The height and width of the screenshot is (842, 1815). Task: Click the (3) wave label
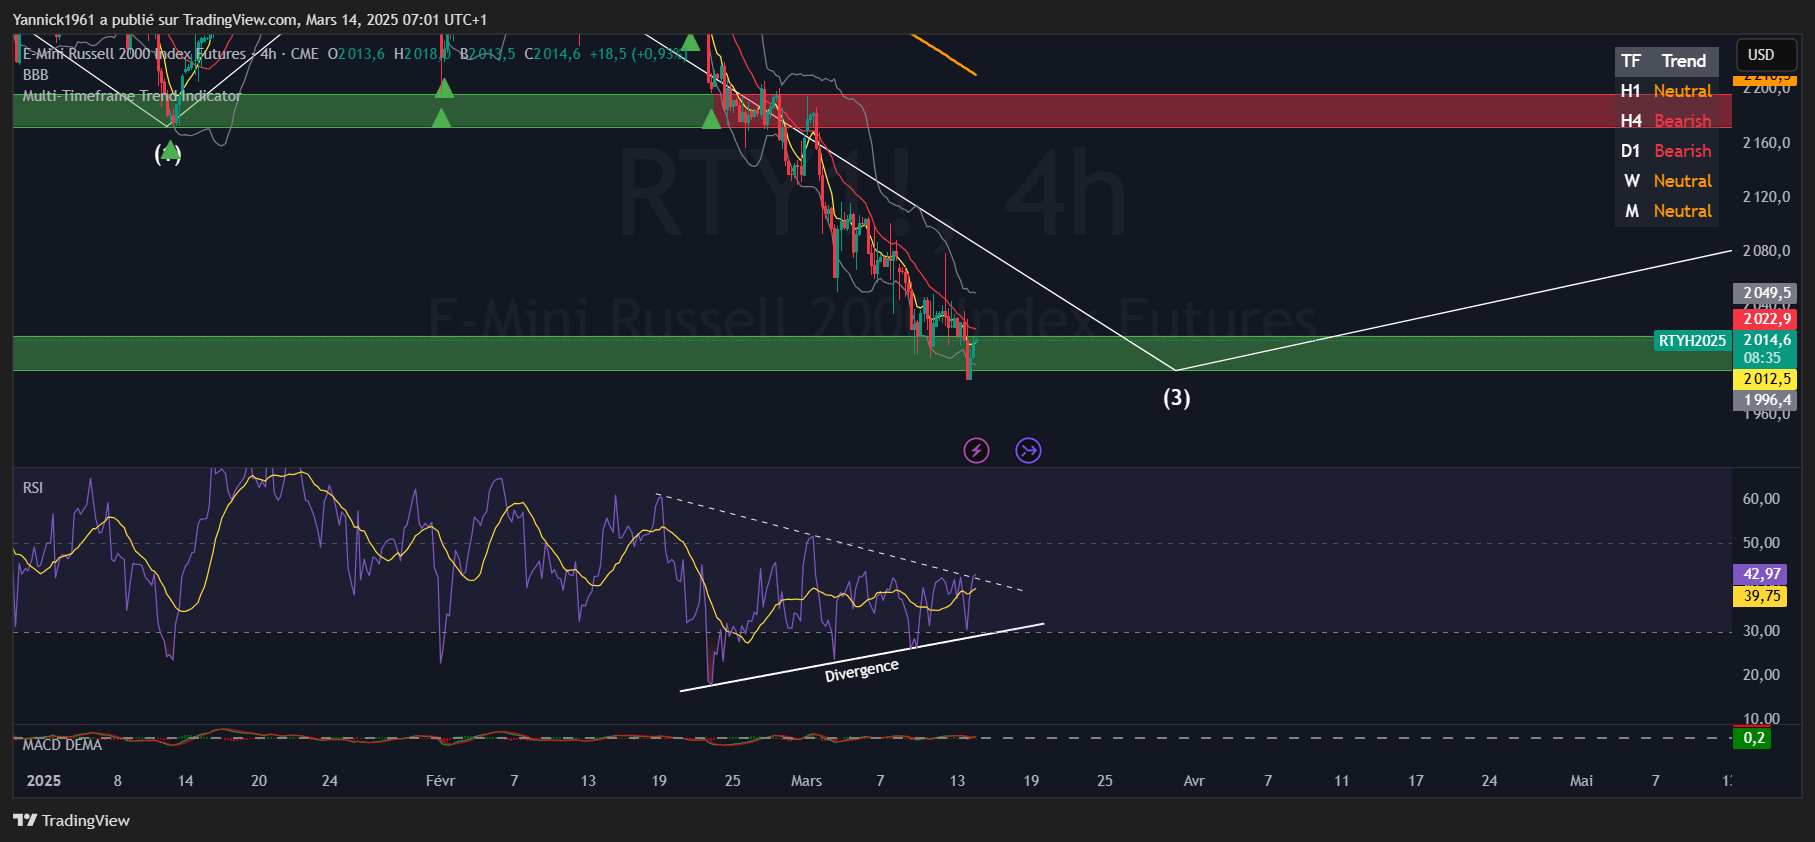[1177, 398]
